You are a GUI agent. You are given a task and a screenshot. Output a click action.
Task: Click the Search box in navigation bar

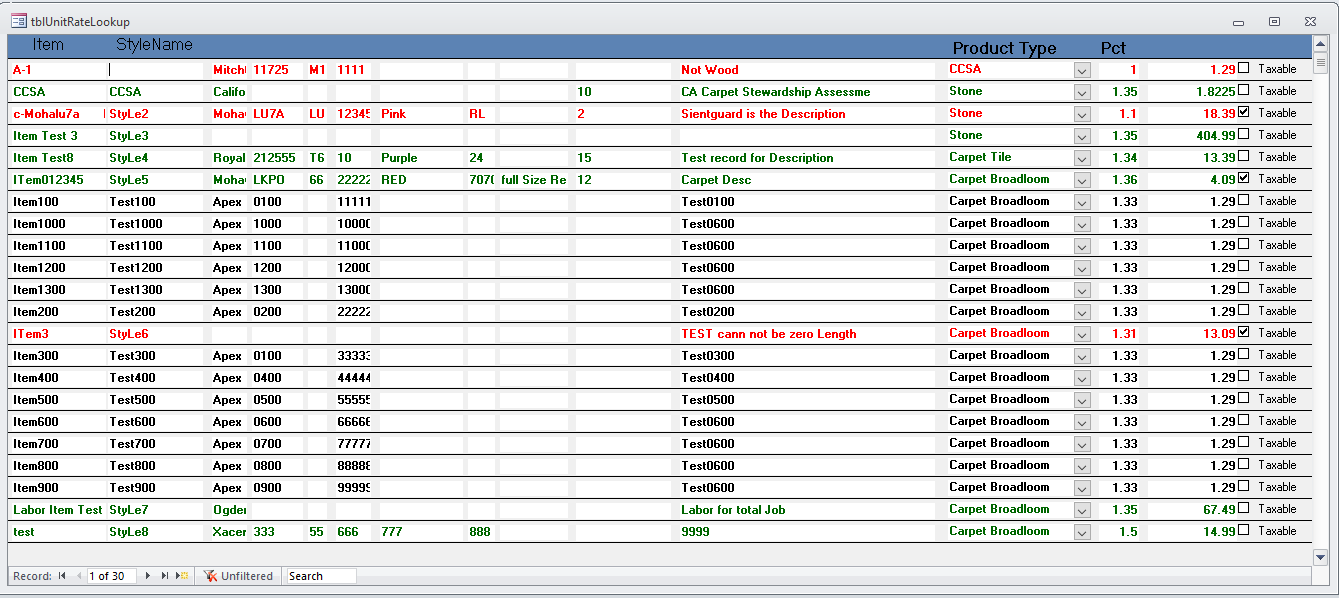point(321,576)
